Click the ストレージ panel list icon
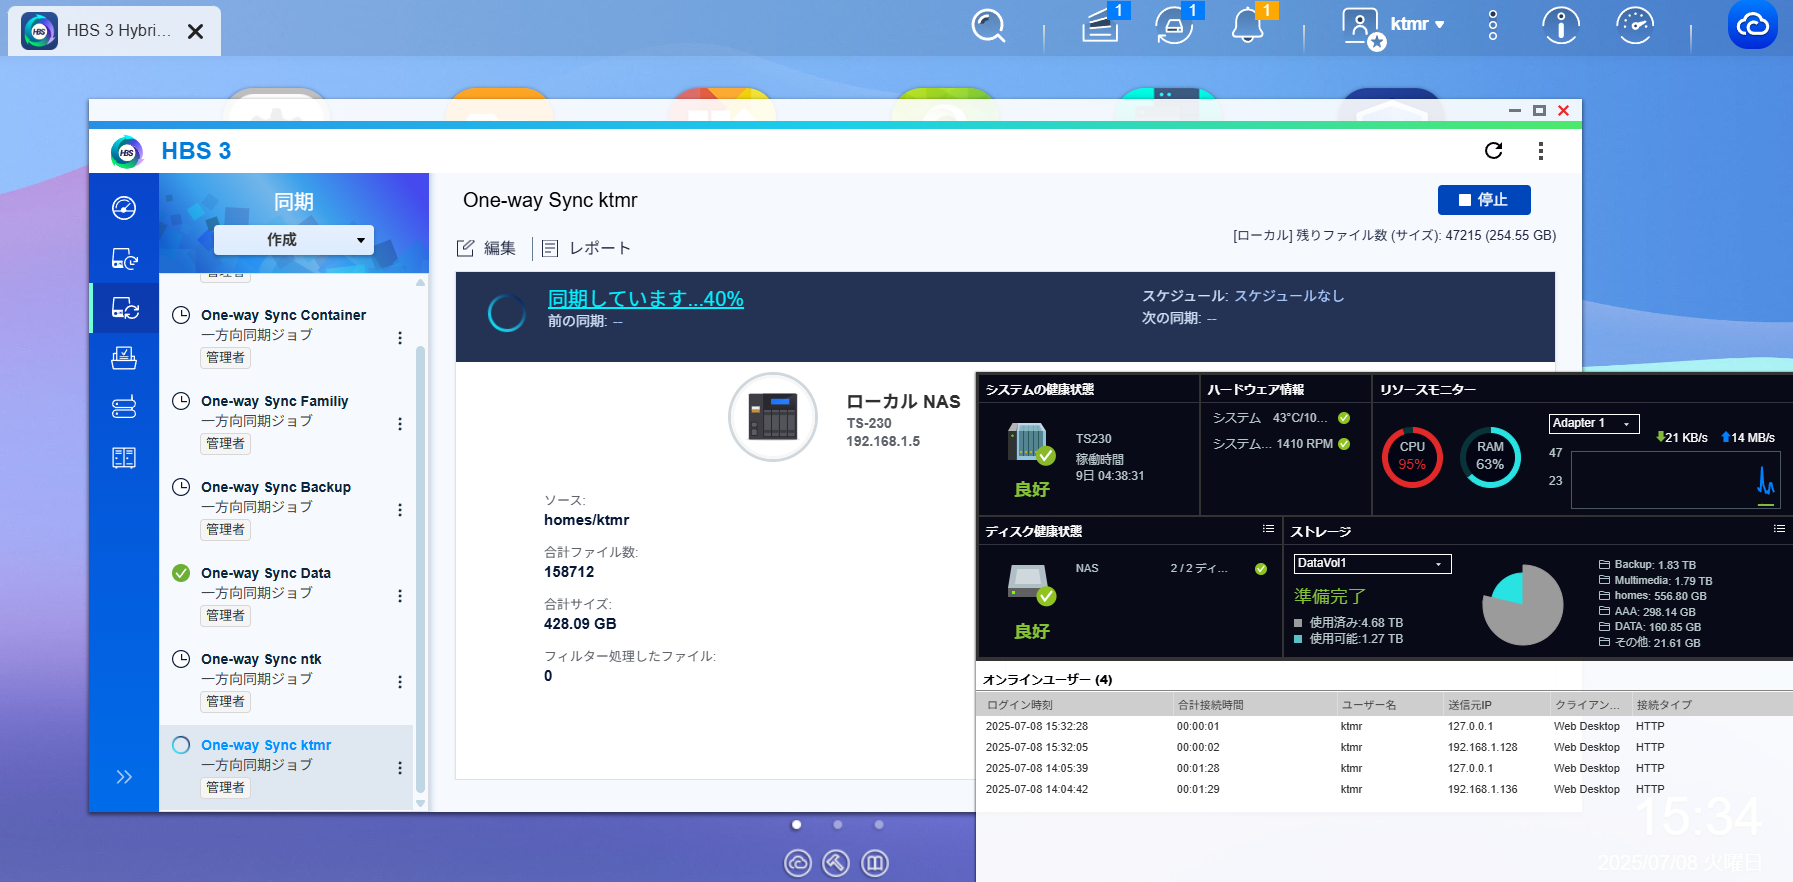This screenshot has width=1793, height=882. coord(1779,529)
